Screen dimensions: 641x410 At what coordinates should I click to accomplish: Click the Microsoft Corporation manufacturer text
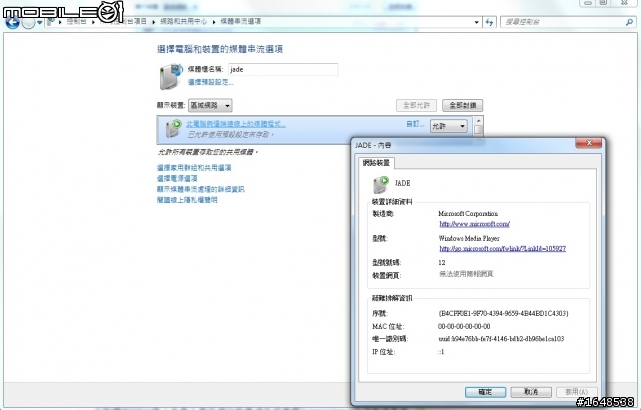click(x=468, y=214)
